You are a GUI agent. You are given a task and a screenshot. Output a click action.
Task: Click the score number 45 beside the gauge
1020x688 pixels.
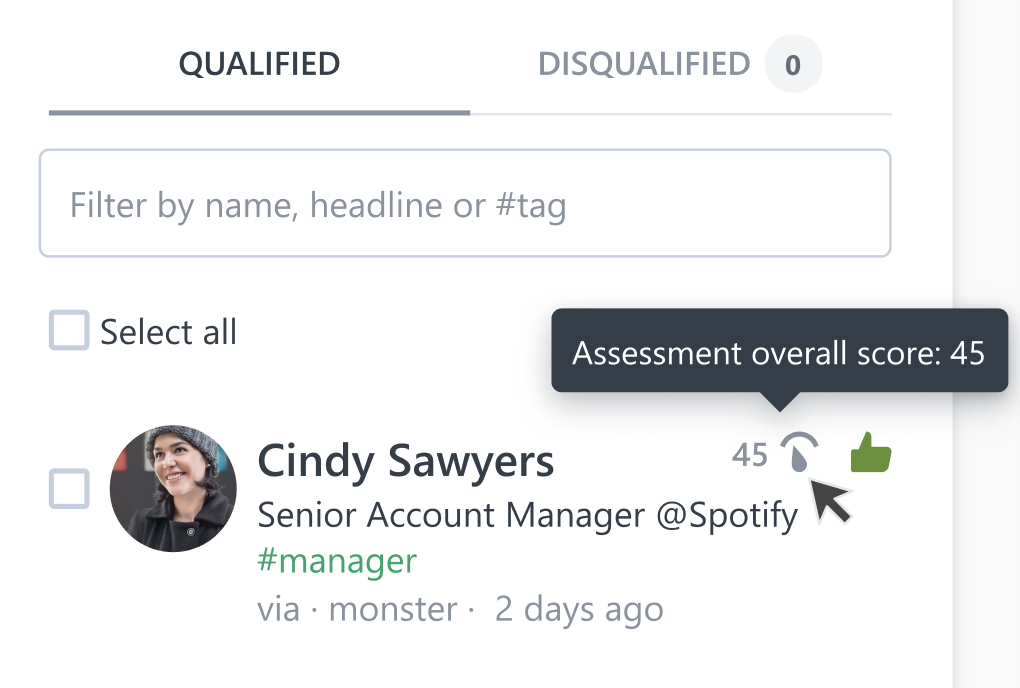tap(750, 455)
